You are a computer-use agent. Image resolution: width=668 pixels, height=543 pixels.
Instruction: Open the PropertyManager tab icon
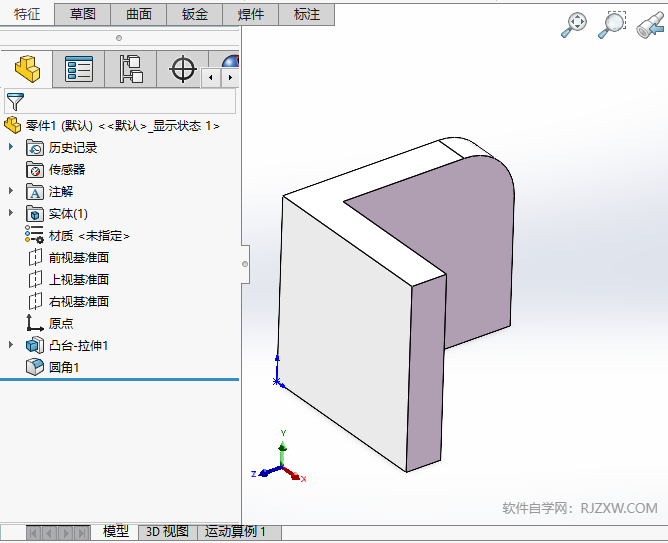coord(79,69)
